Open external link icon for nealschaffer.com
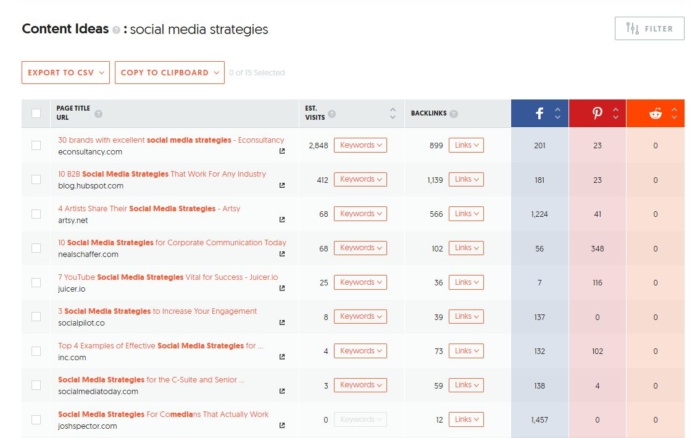Screen dimensions: 700x438 click(x=282, y=254)
